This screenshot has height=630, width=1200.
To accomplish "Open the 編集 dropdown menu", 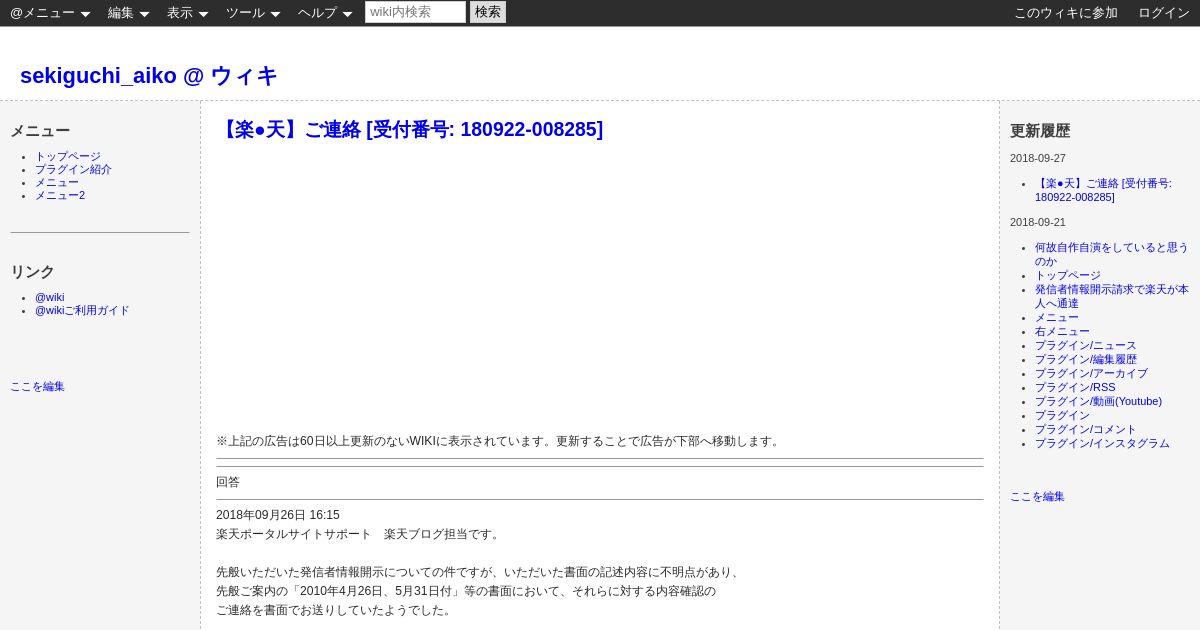I will click(x=128, y=13).
